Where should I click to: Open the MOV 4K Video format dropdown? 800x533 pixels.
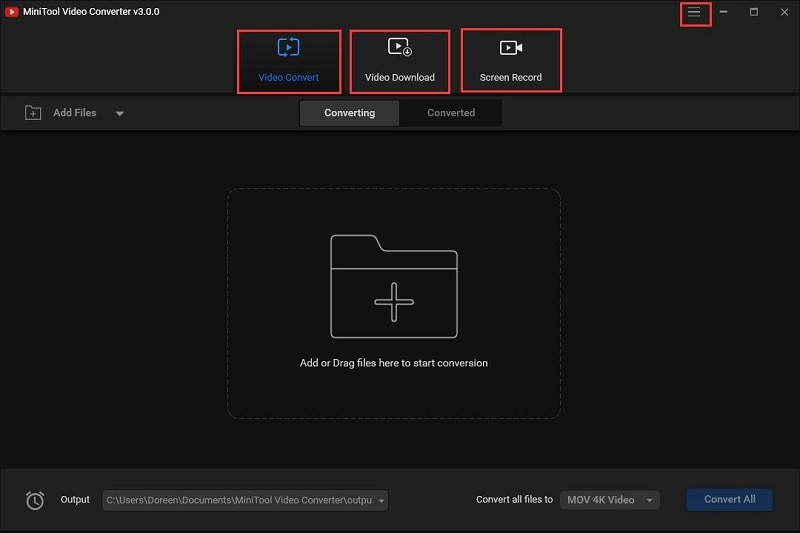pos(610,500)
